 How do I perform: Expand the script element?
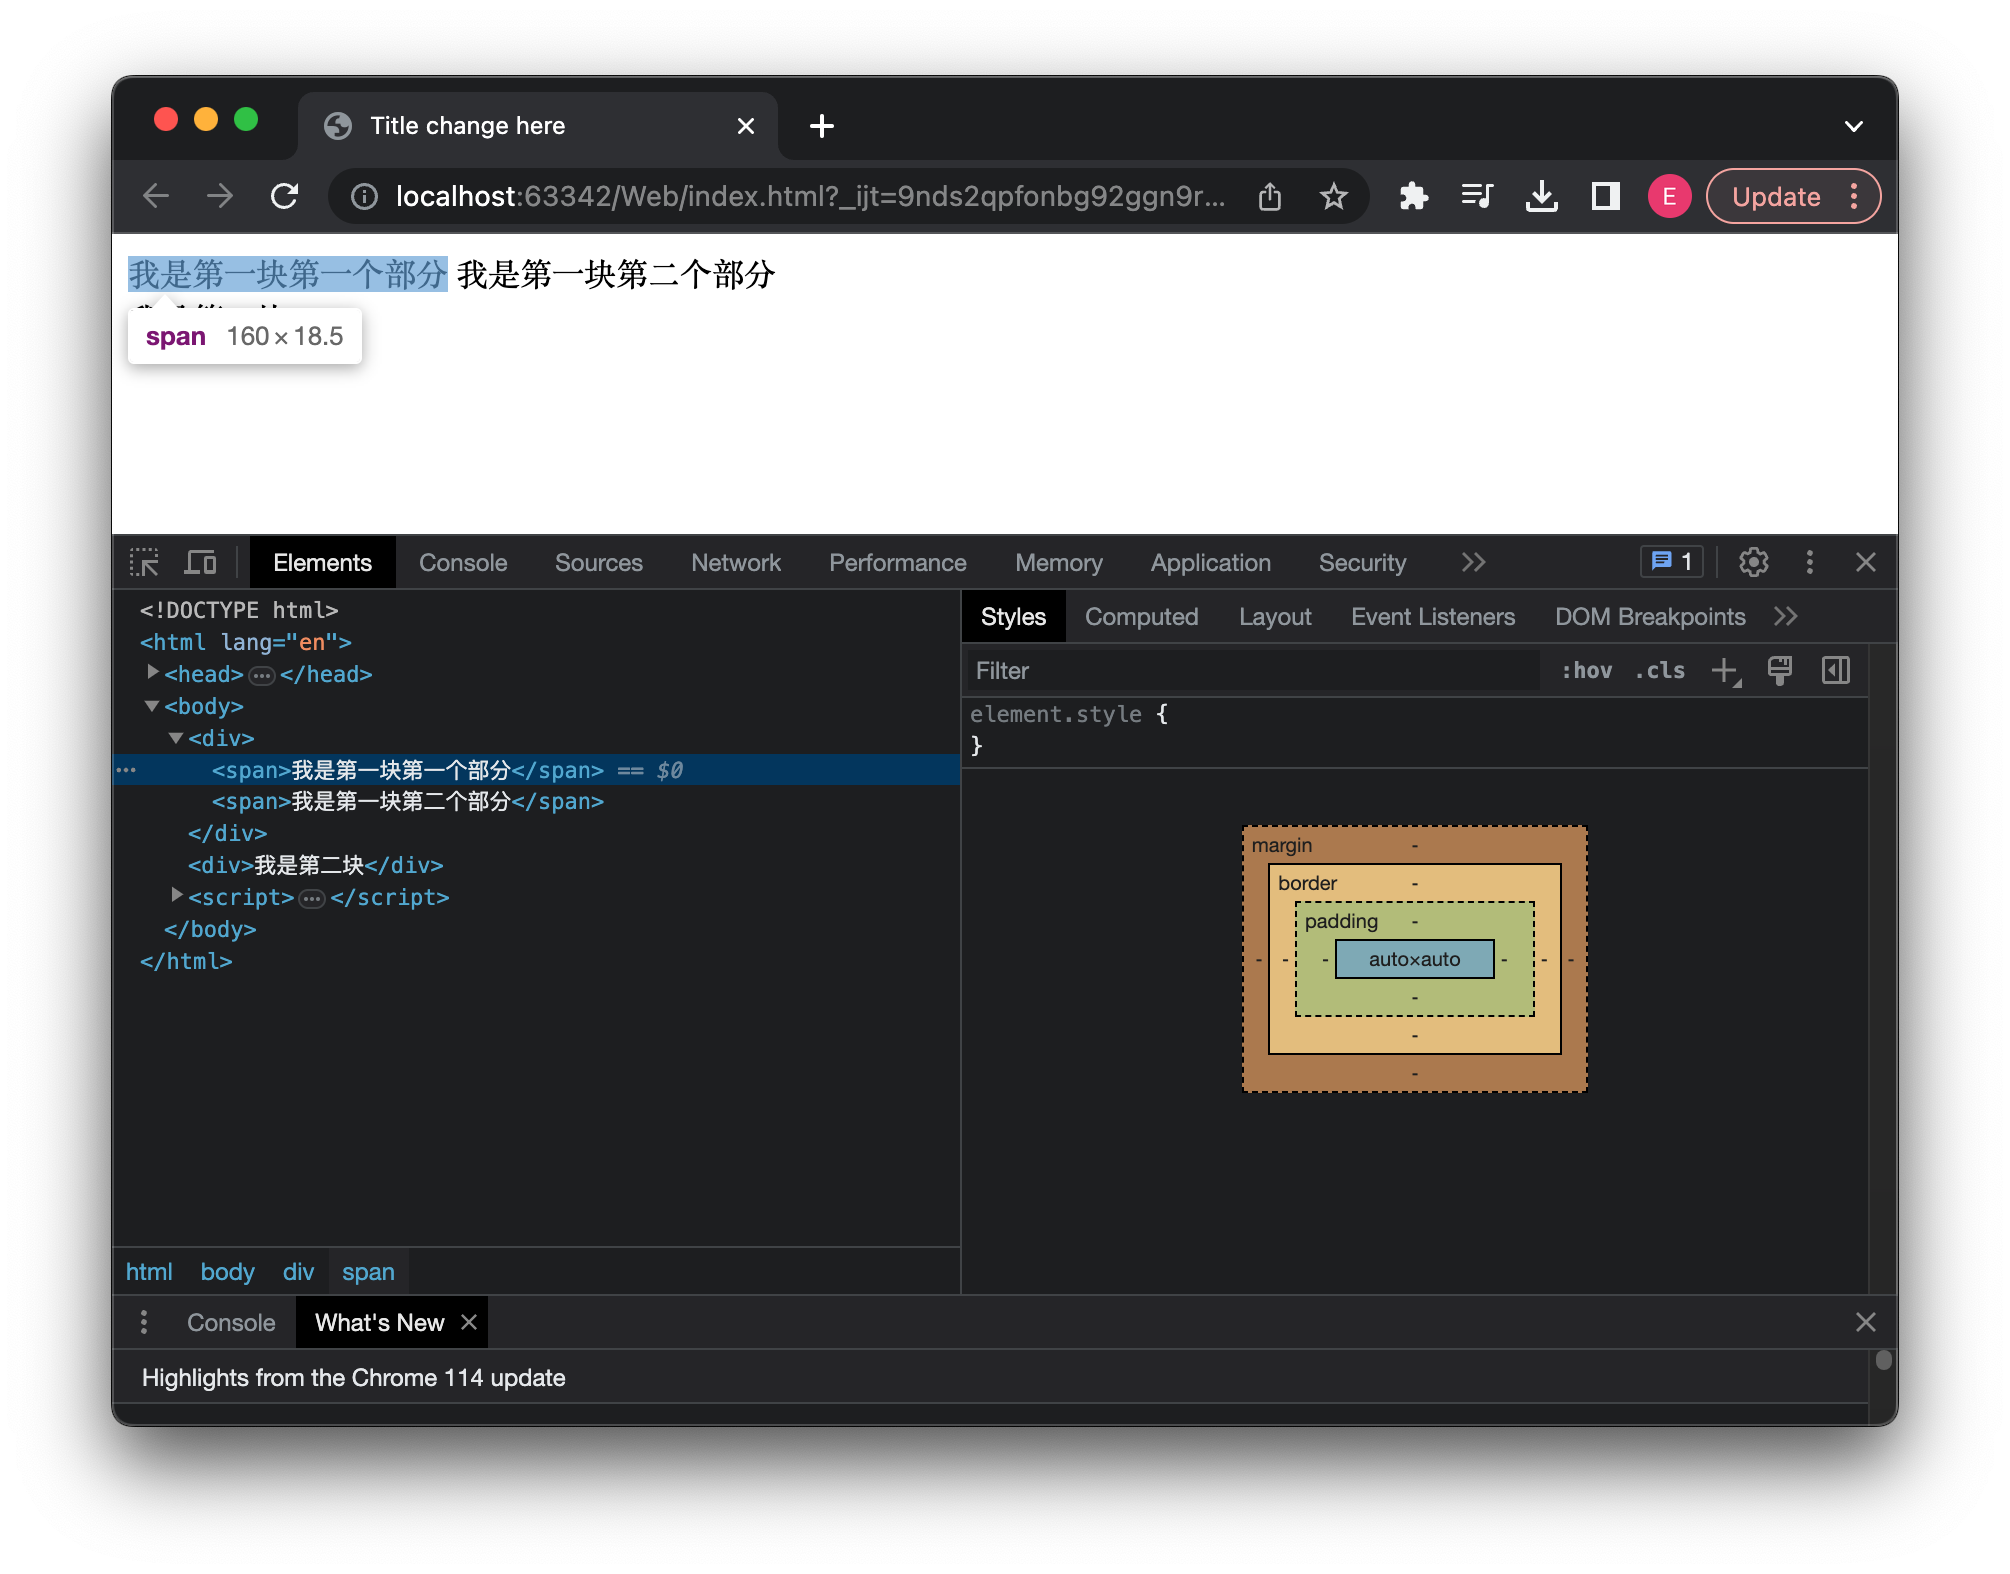click(177, 896)
